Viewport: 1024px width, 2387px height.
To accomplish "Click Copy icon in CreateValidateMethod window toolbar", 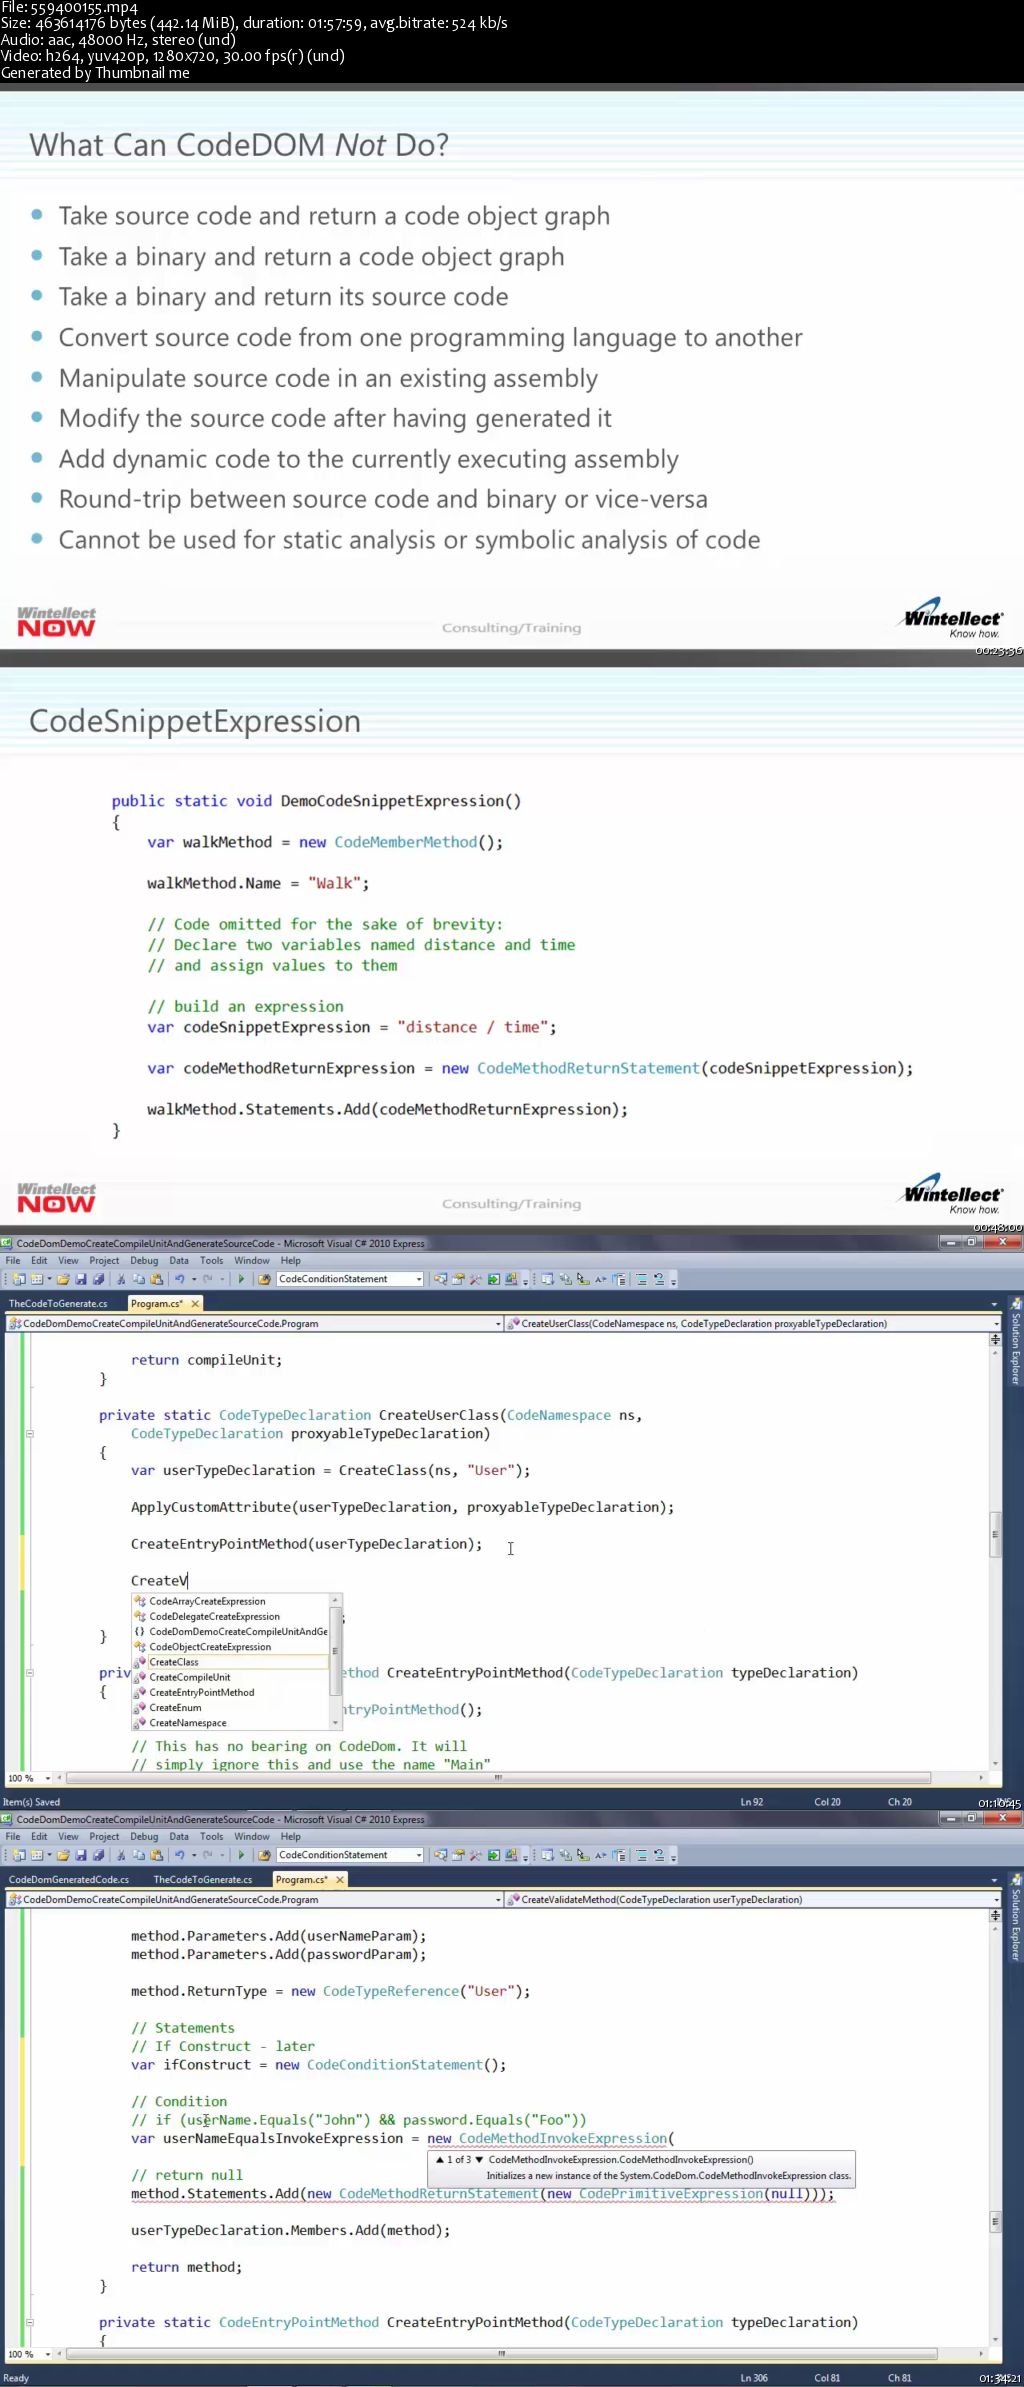I will pos(139,1855).
